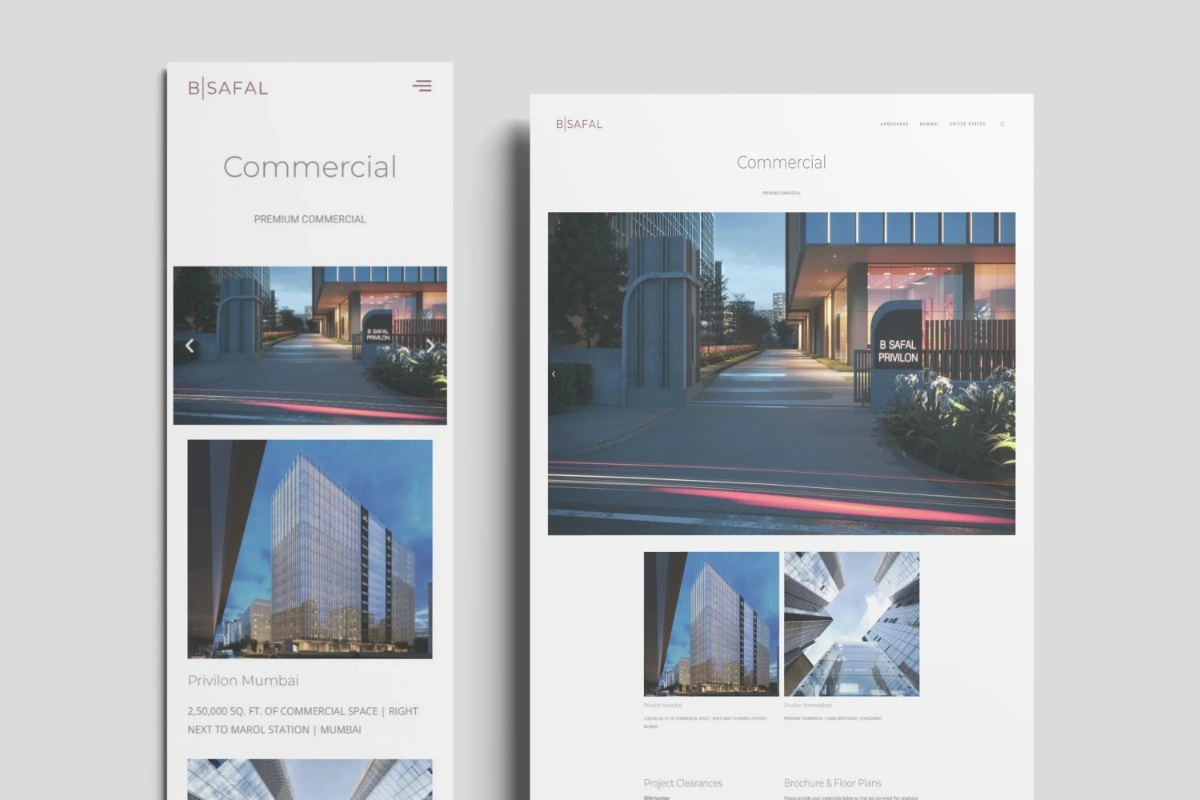Open the small hamburger menu in desktop header
This screenshot has width=1200, height=800.
[x=1002, y=124]
